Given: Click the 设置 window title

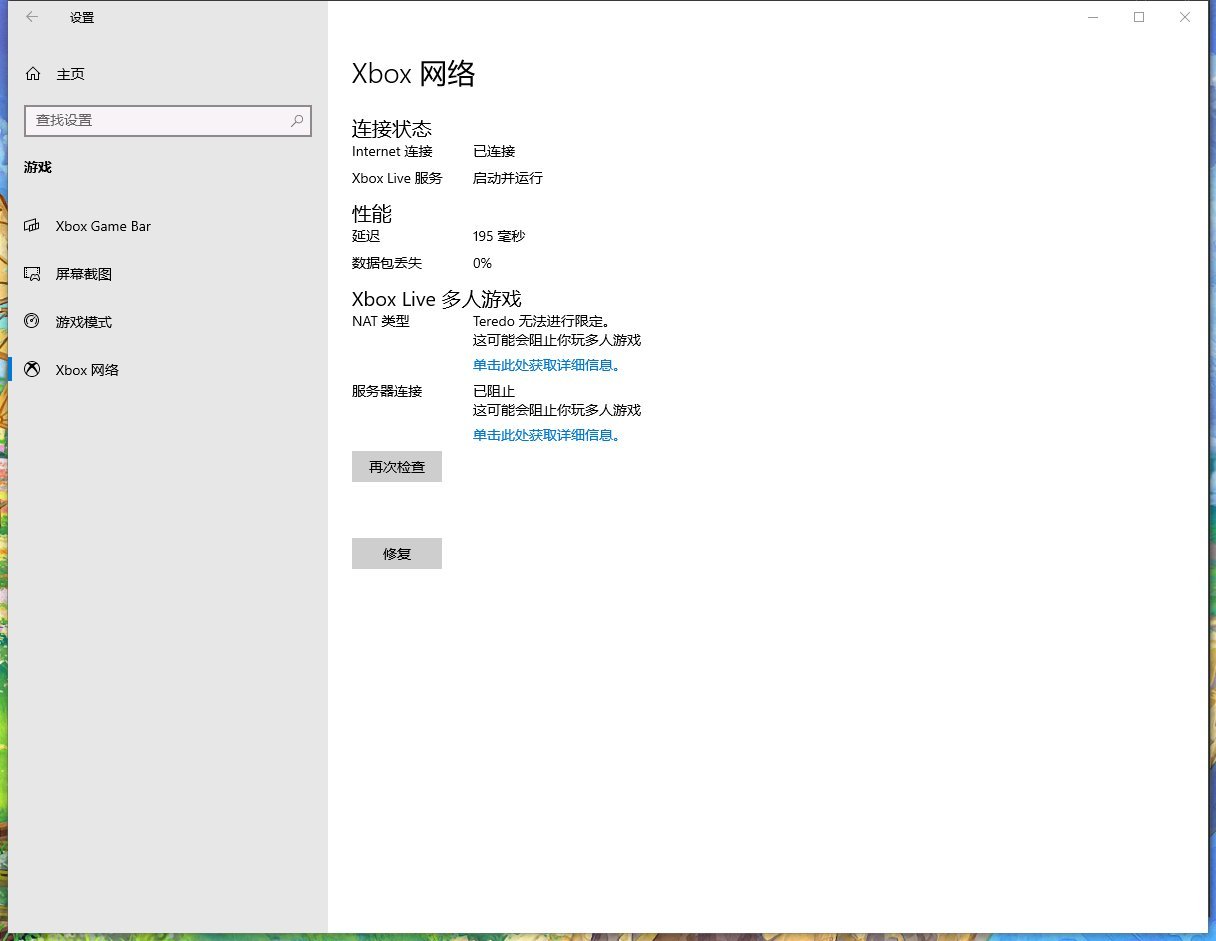Looking at the screenshot, I should pyautogui.click(x=82, y=17).
